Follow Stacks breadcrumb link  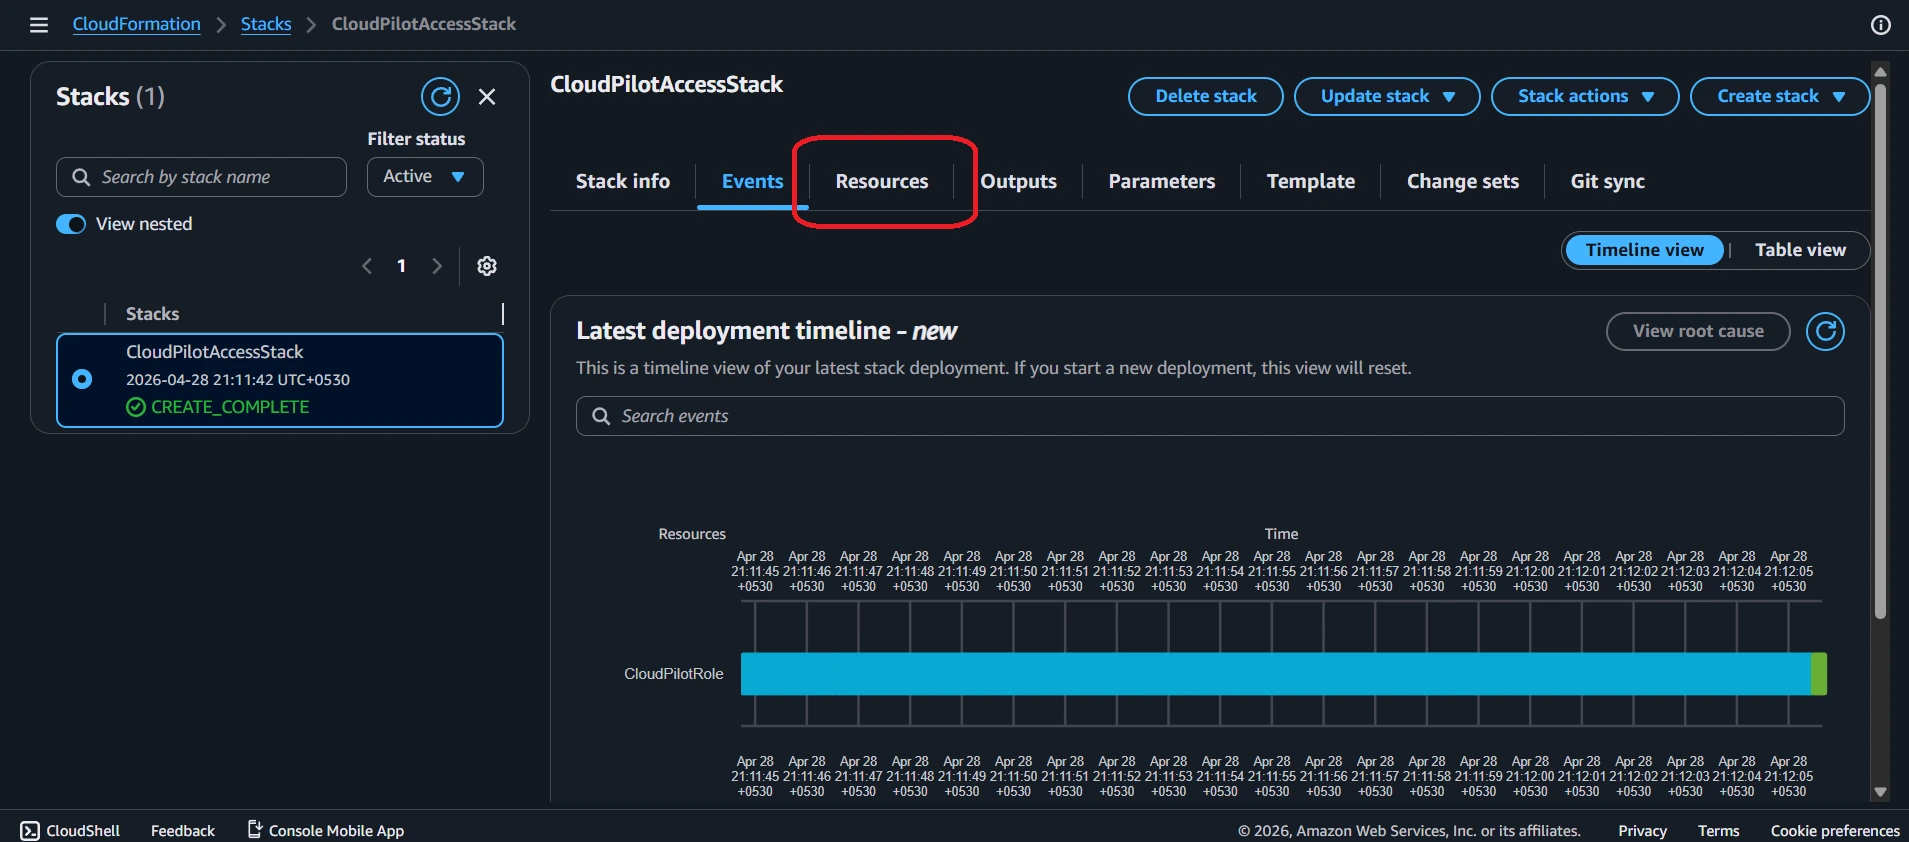click(x=266, y=24)
